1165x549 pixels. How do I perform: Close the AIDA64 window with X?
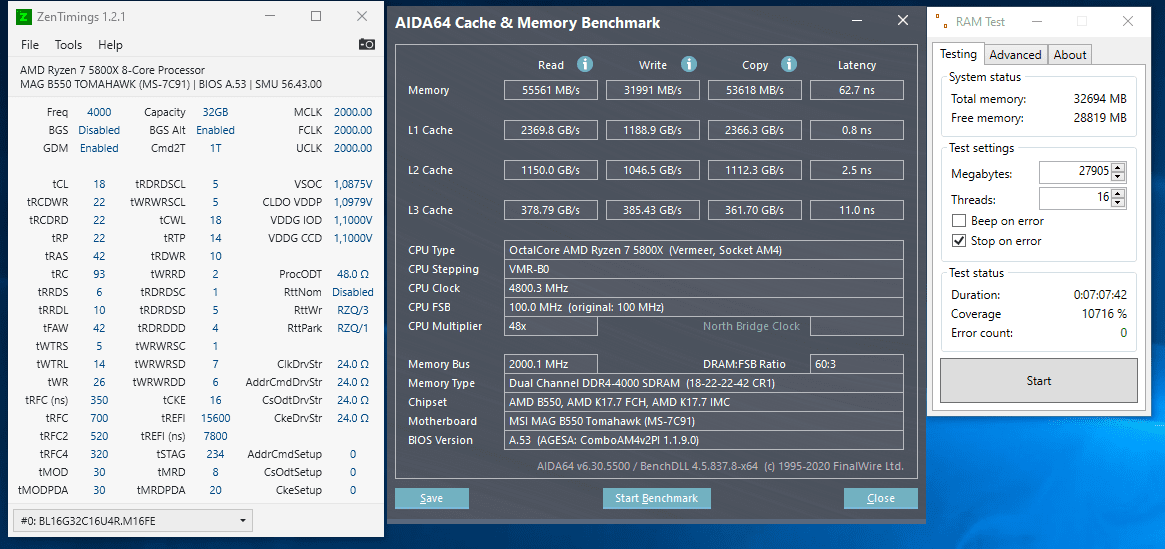pos(903,21)
